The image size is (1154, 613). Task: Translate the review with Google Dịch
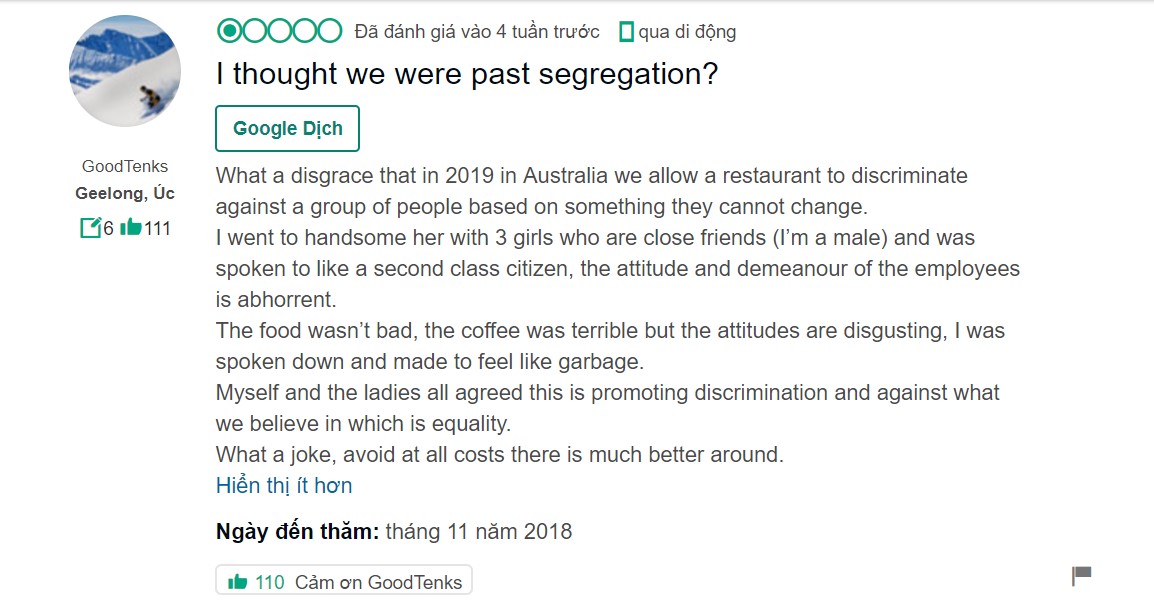[x=288, y=129]
